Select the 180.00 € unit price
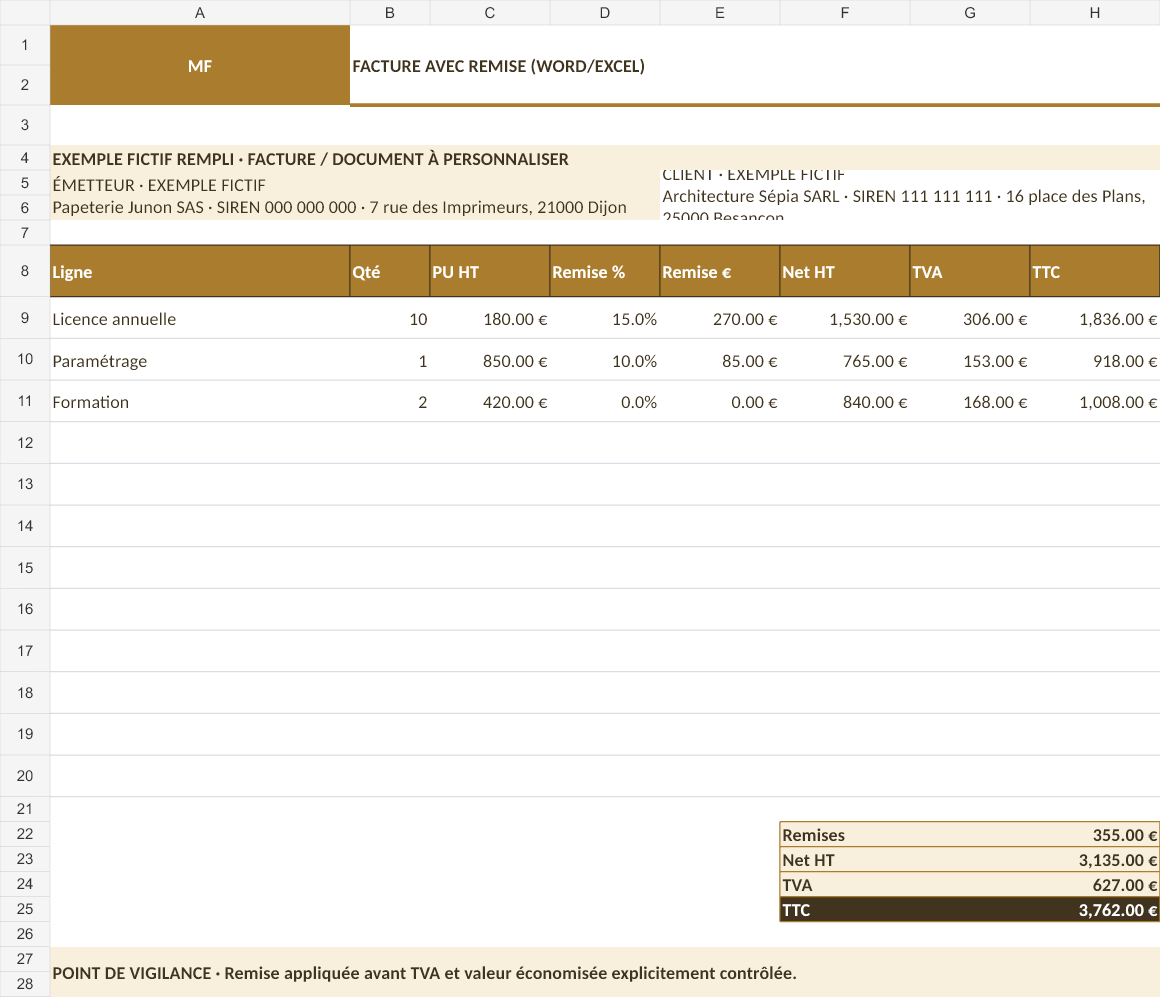 pyautogui.click(x=490, y=319)
